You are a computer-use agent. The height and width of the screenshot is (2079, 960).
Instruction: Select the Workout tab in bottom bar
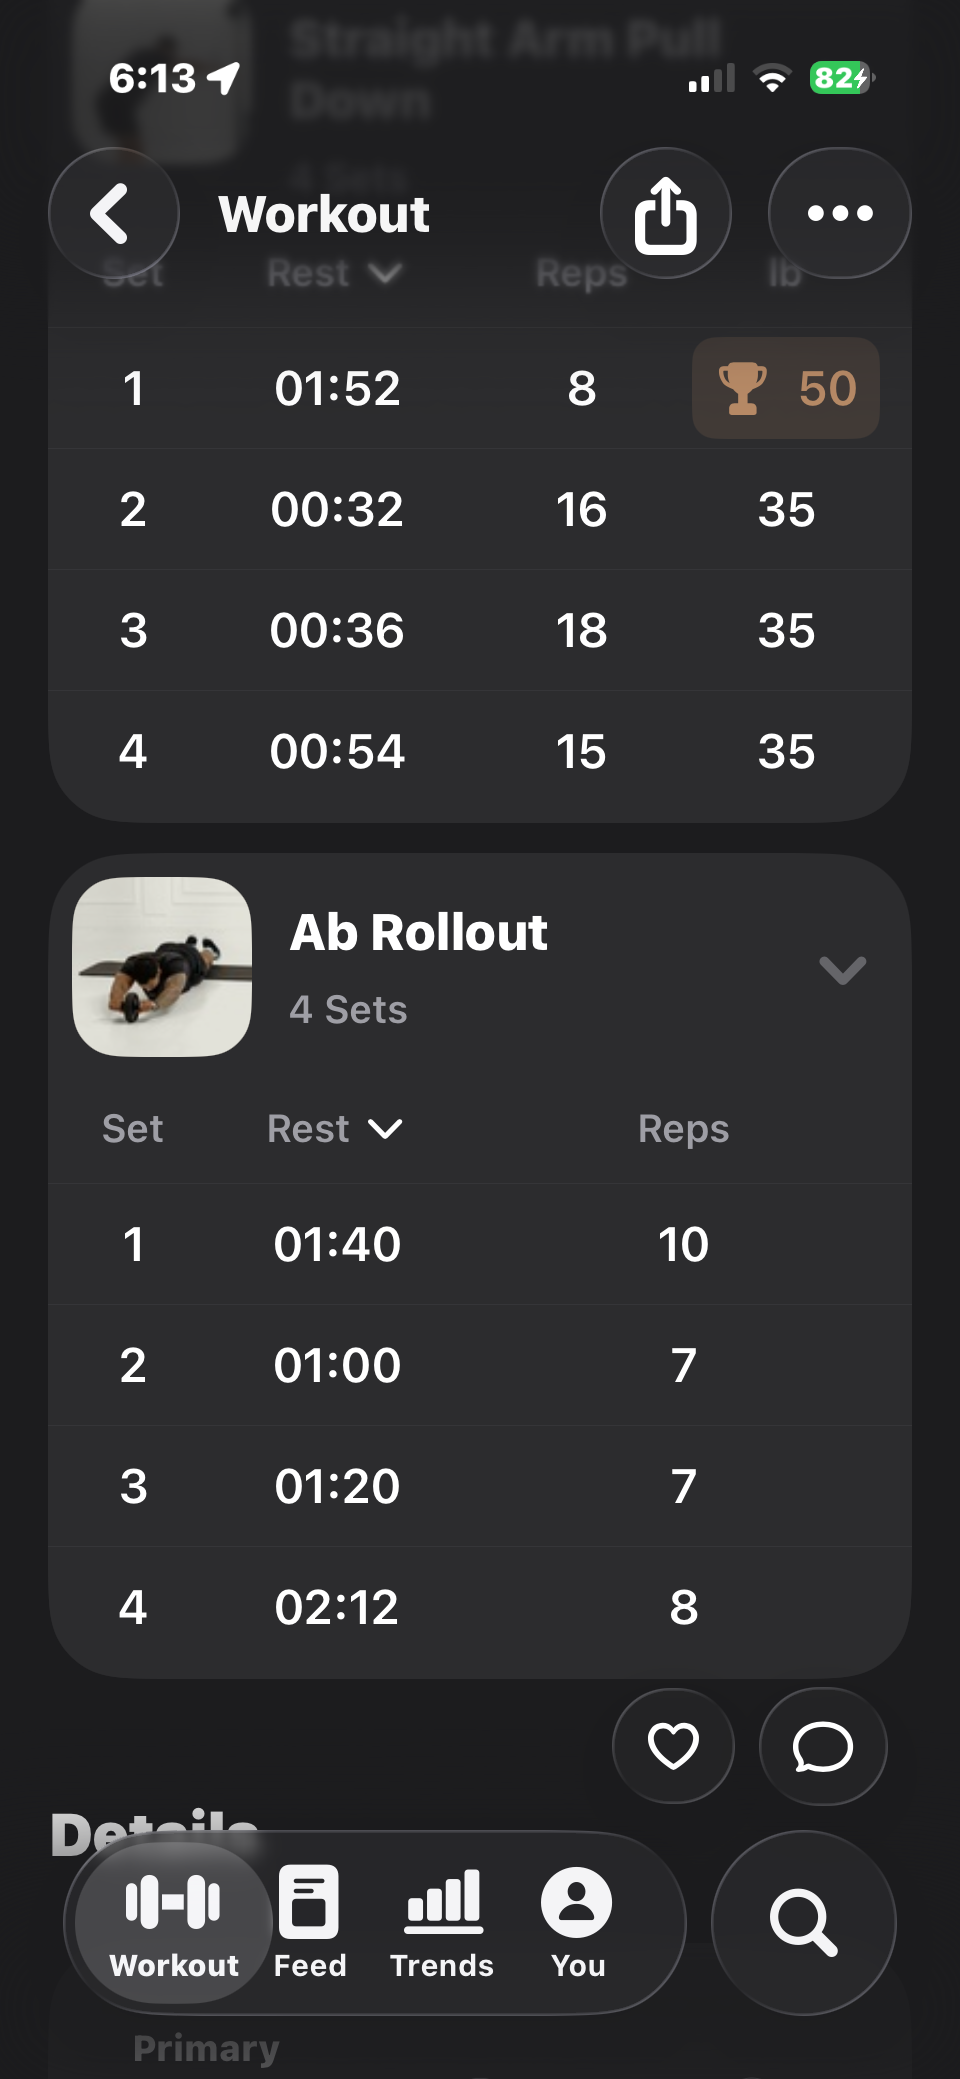tap(174, 1922)
